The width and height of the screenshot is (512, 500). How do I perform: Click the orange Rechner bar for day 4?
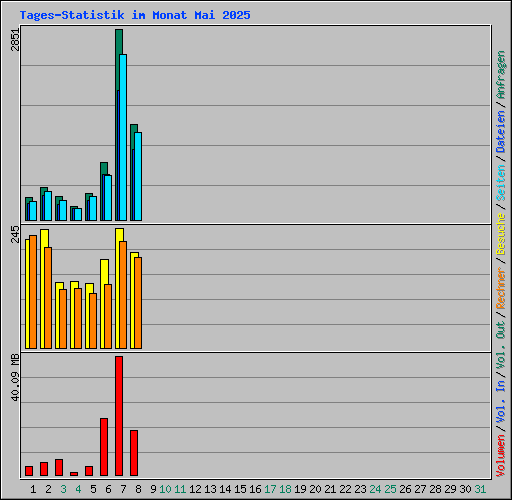(x=78, y=318)
